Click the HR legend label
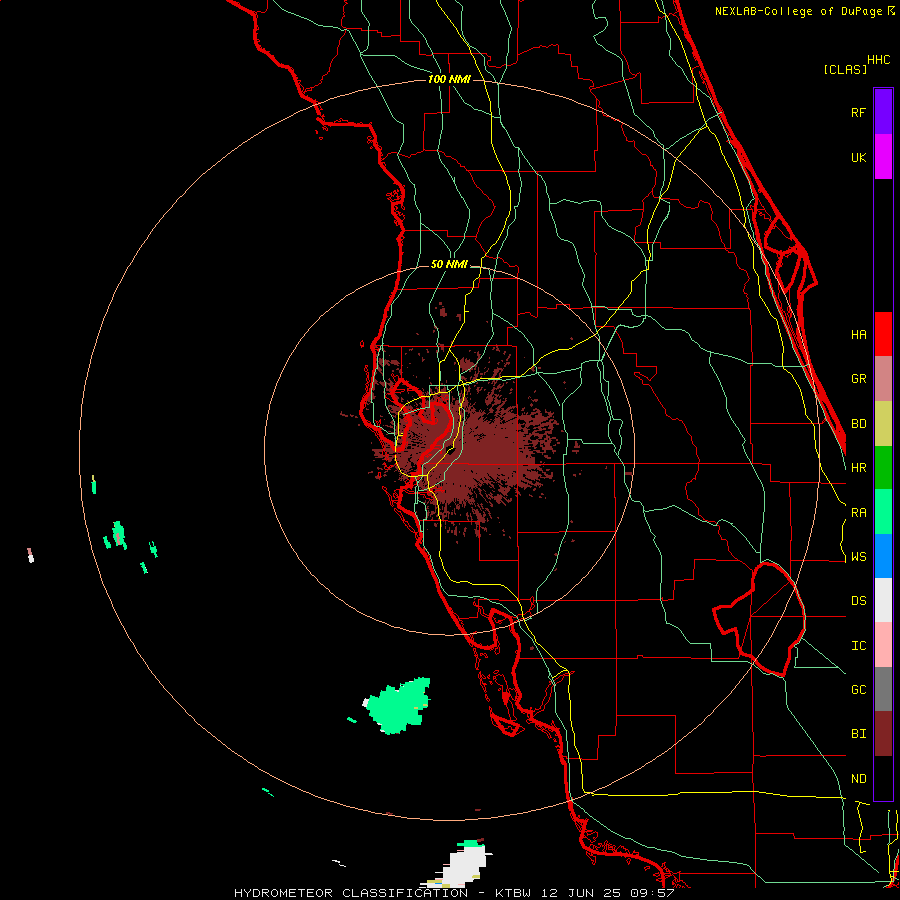 [x=858, y=468]
